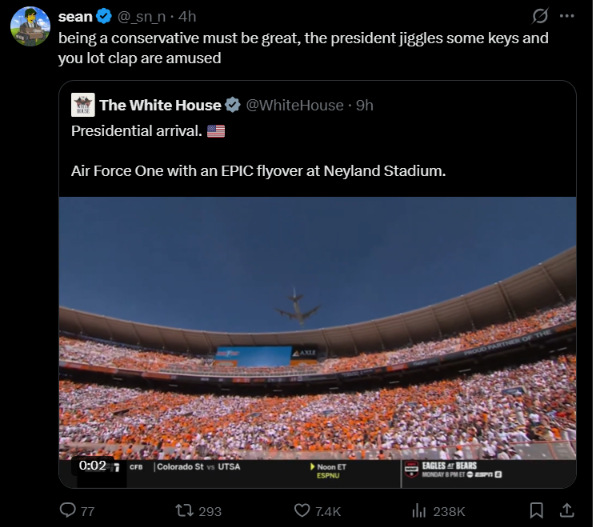
Task: Open the three-dot more options menu
Action: pos(567,16)
